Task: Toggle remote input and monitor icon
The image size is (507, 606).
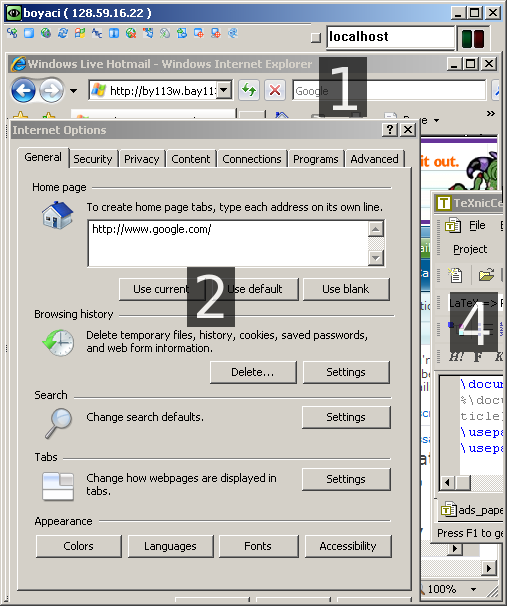Action: tap(165, 33)
